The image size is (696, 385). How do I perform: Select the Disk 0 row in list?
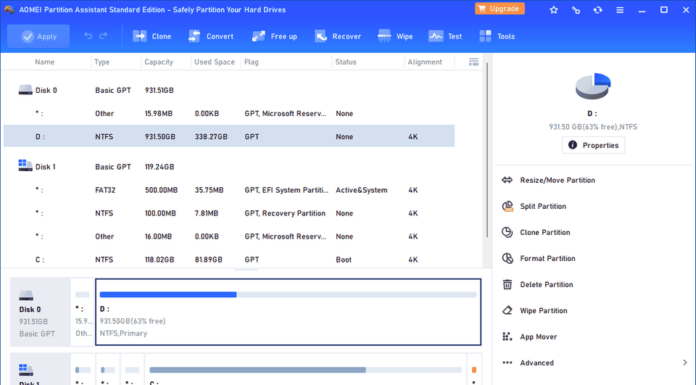coord(229,90)
